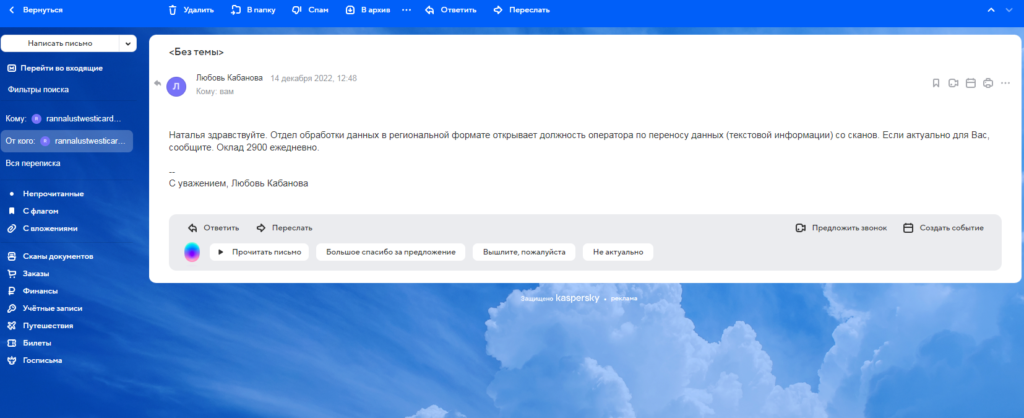Open the Путешествия category

[40, 325]
